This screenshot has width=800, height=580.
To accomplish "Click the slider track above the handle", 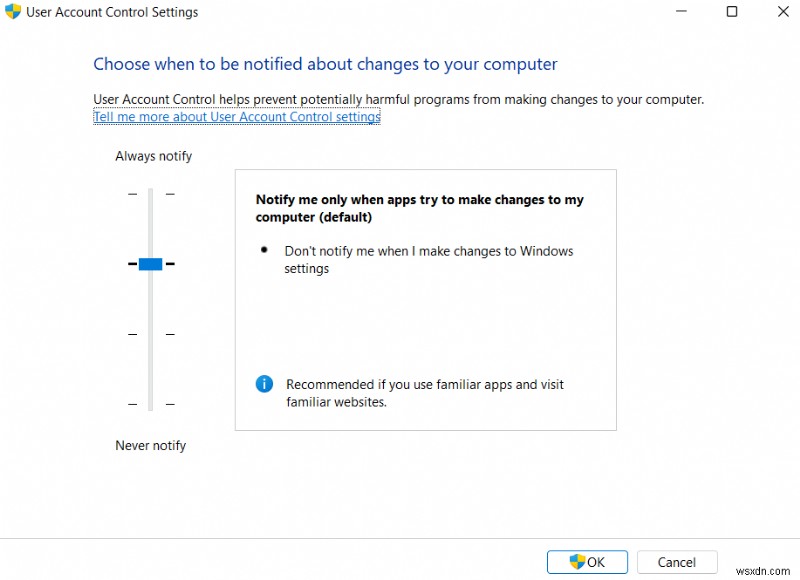I will 150,220.
